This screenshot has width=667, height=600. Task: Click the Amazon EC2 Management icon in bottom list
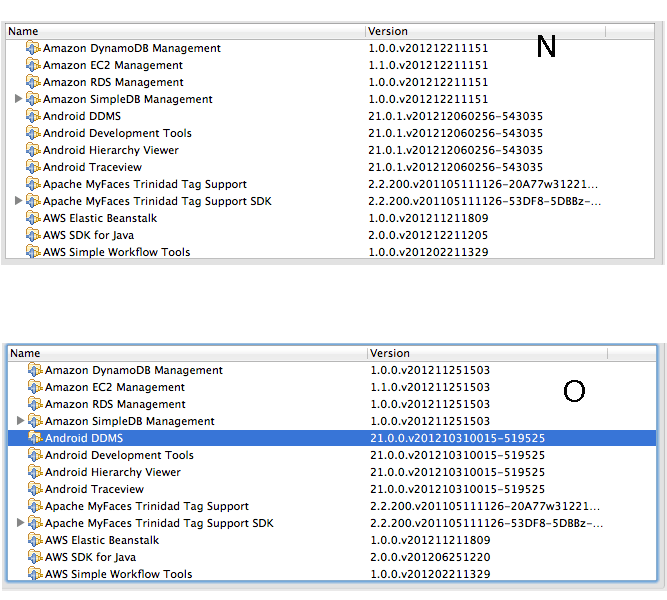coord(35,387)
